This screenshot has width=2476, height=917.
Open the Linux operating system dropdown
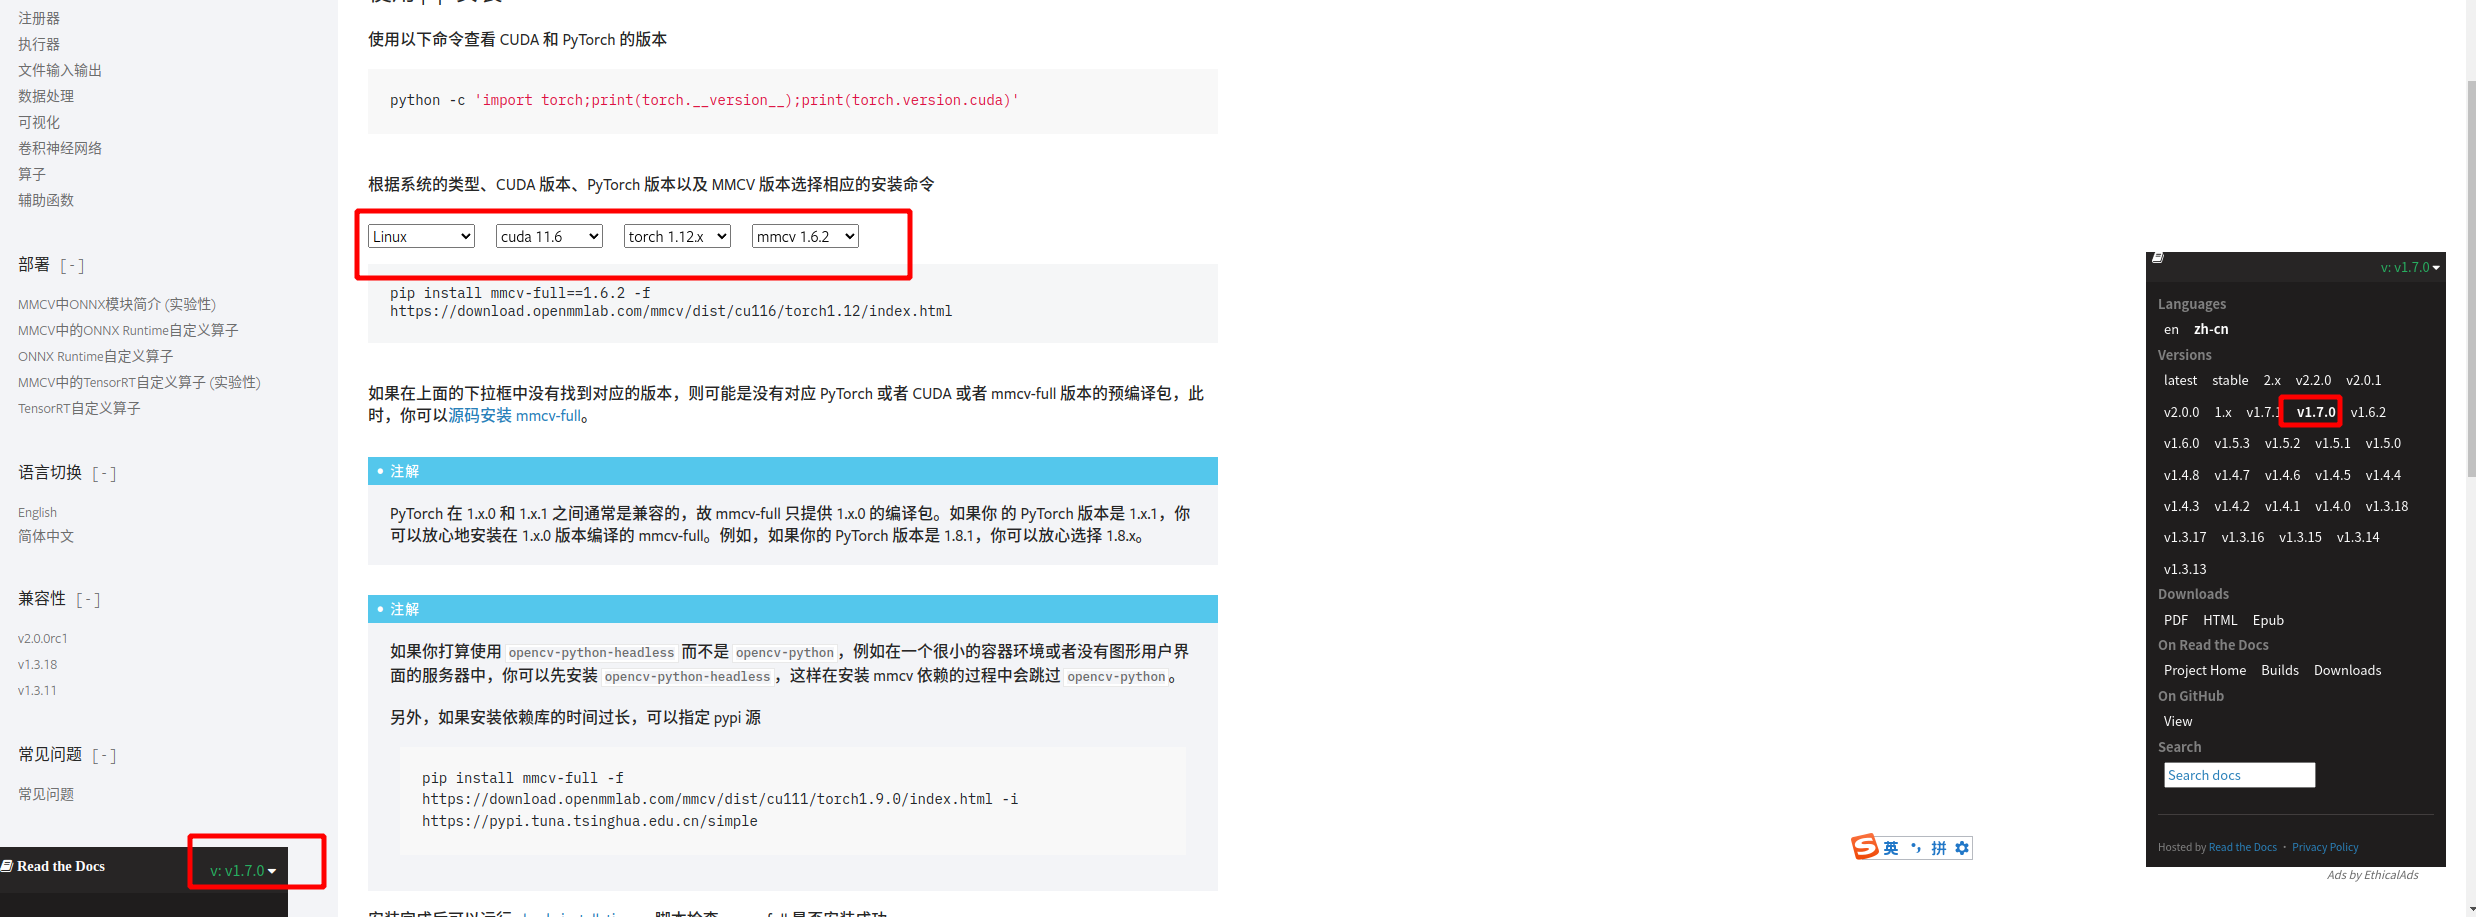coord(421,236)
